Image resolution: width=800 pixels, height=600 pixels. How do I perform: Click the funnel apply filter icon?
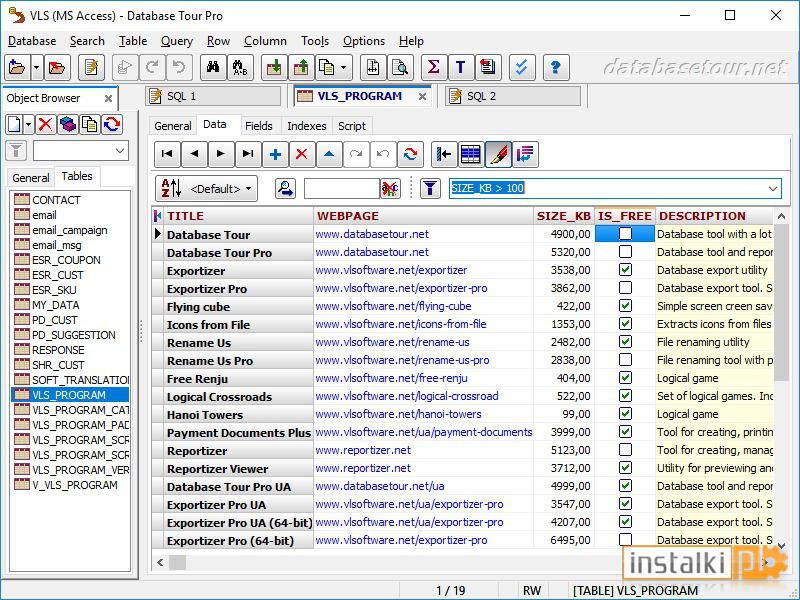tap(431, 188)
